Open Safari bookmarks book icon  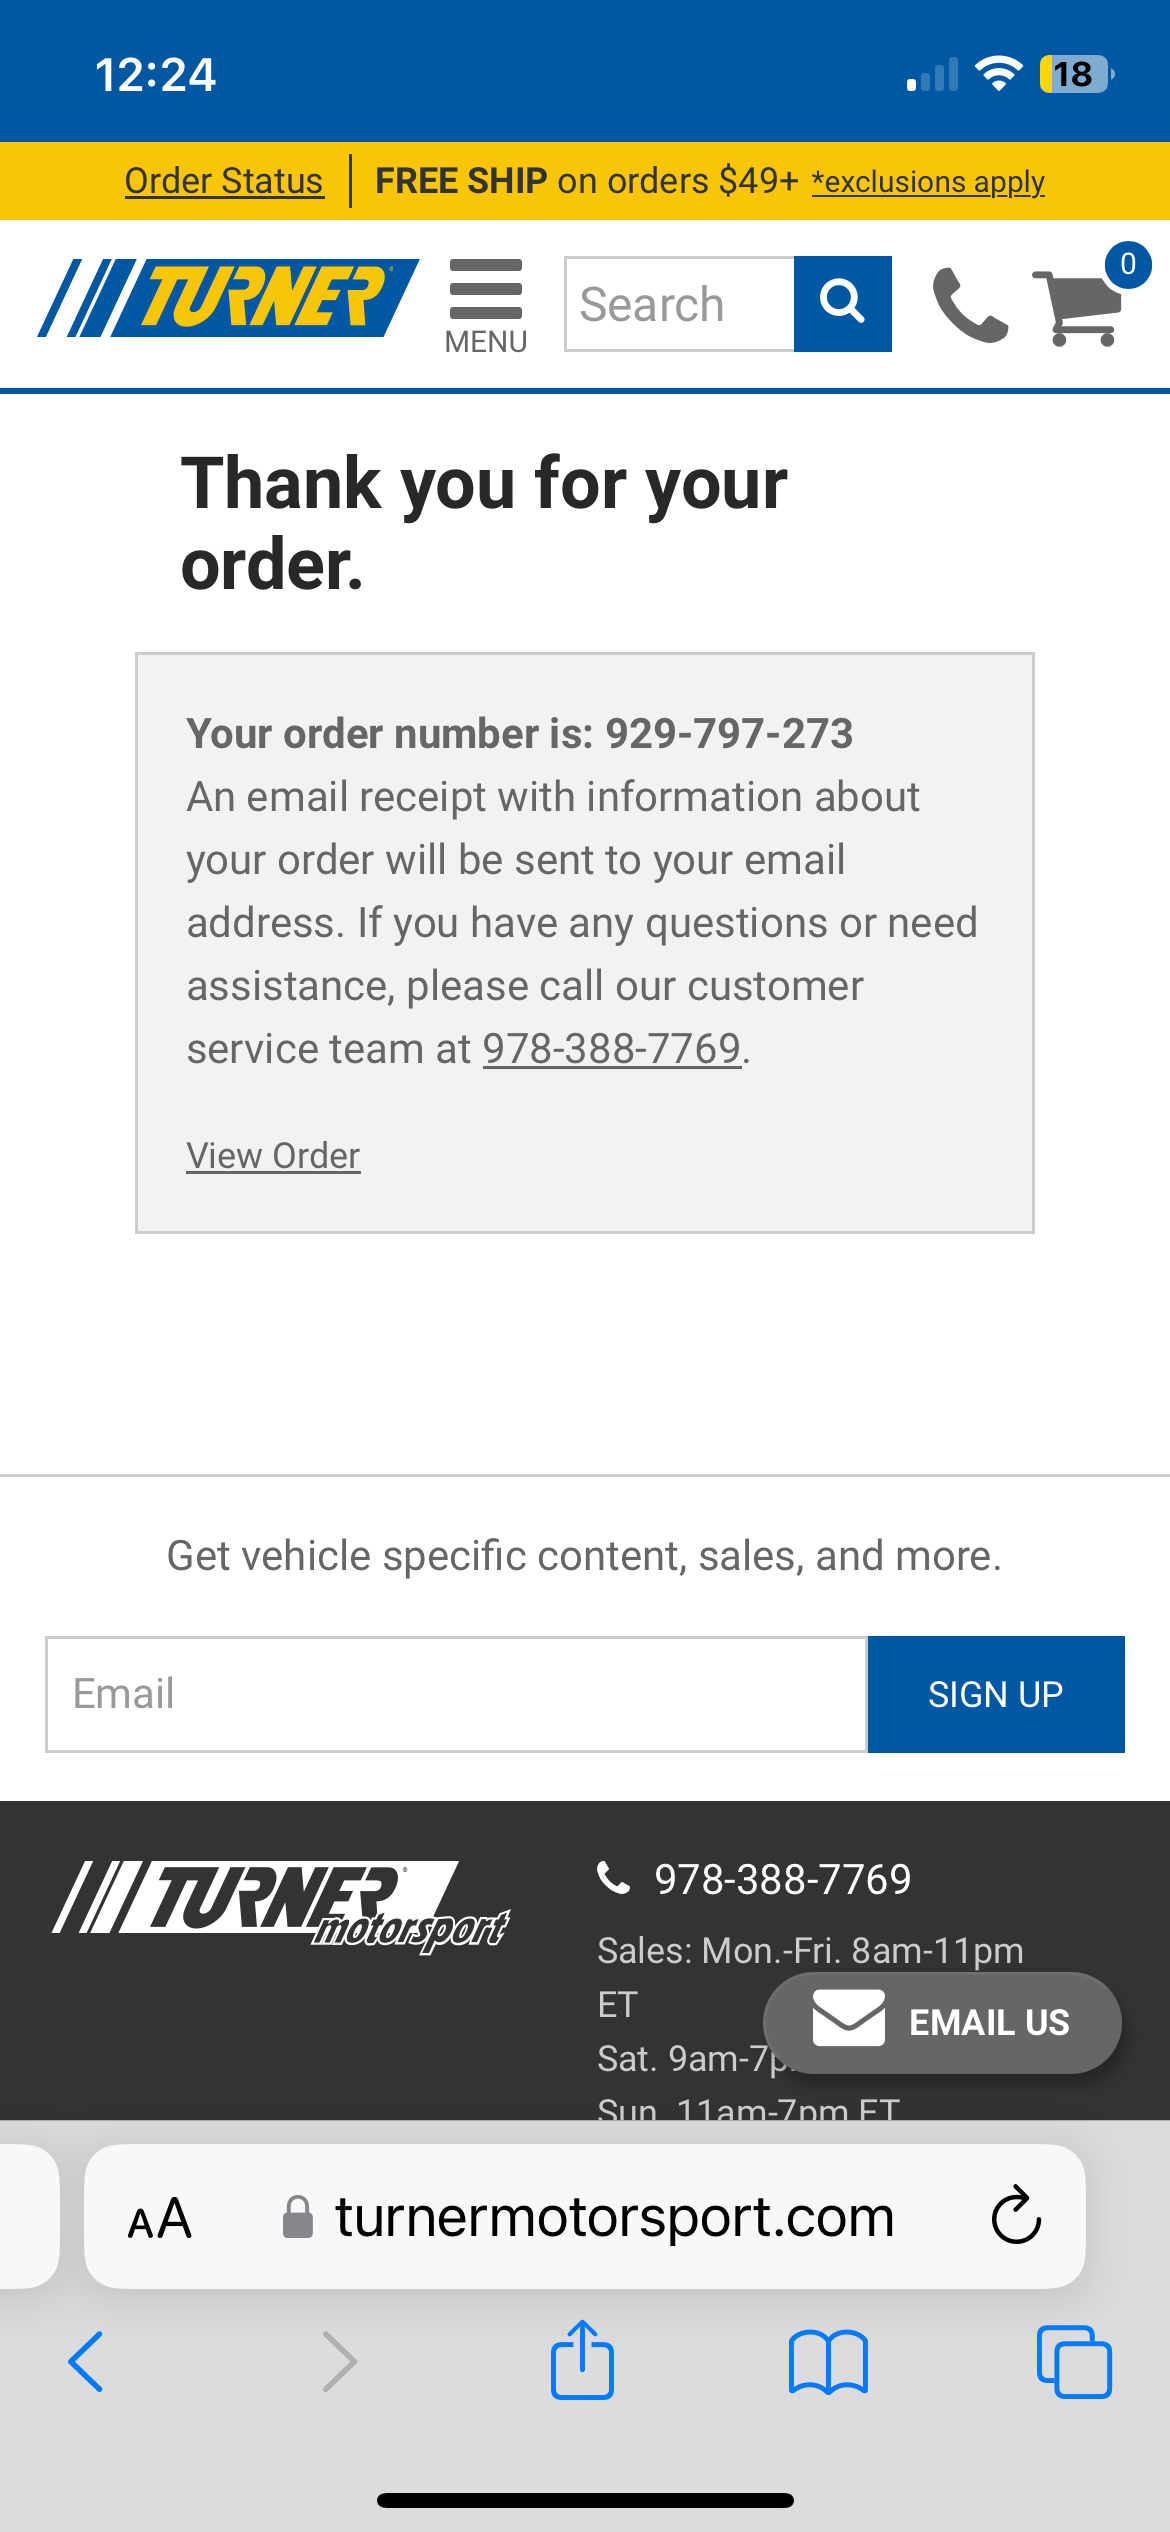tap(828, 2362)
